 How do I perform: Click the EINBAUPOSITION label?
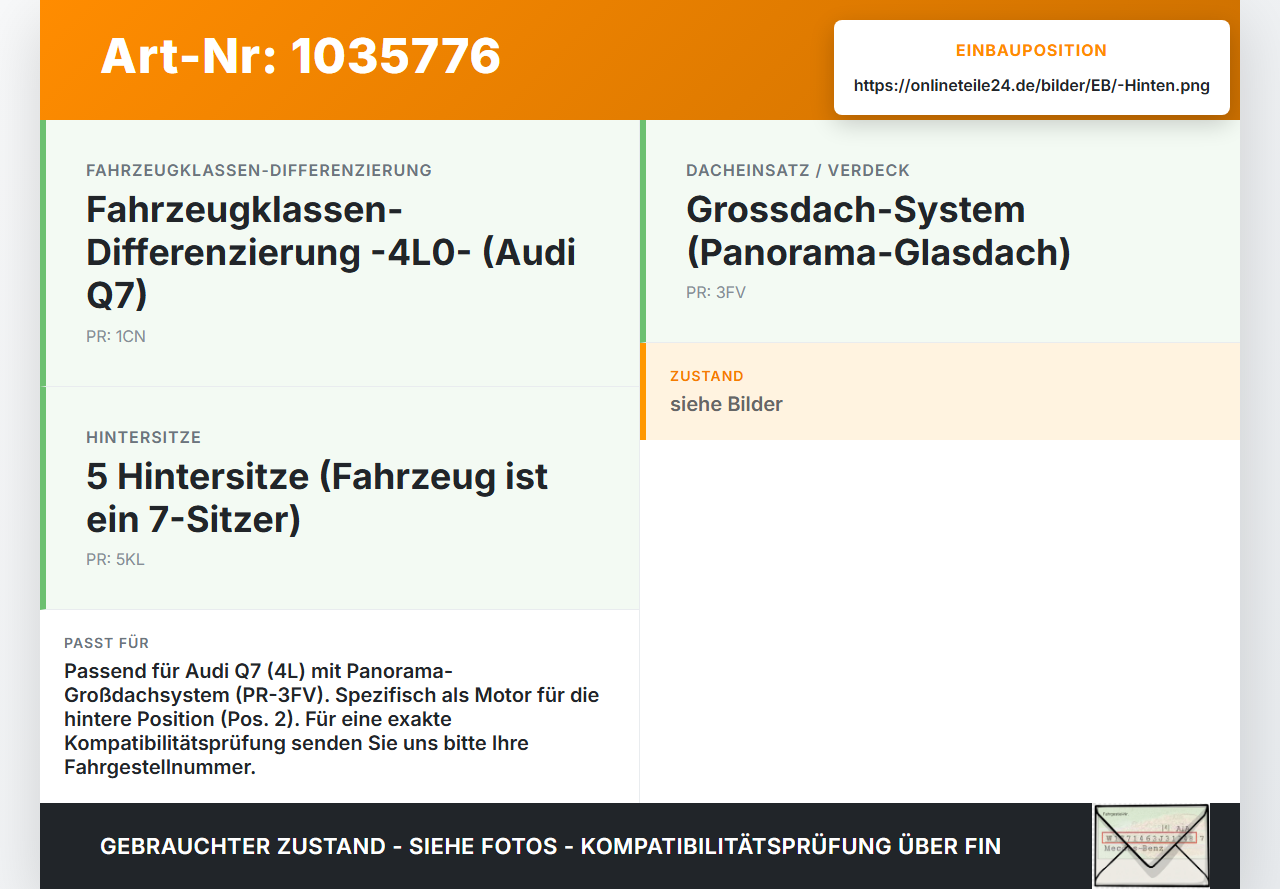click(x=1032, y=51)
